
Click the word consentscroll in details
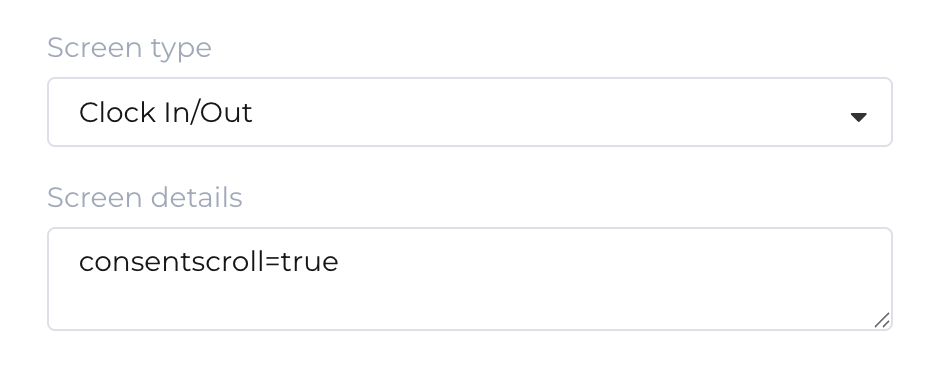pos(171,262)
